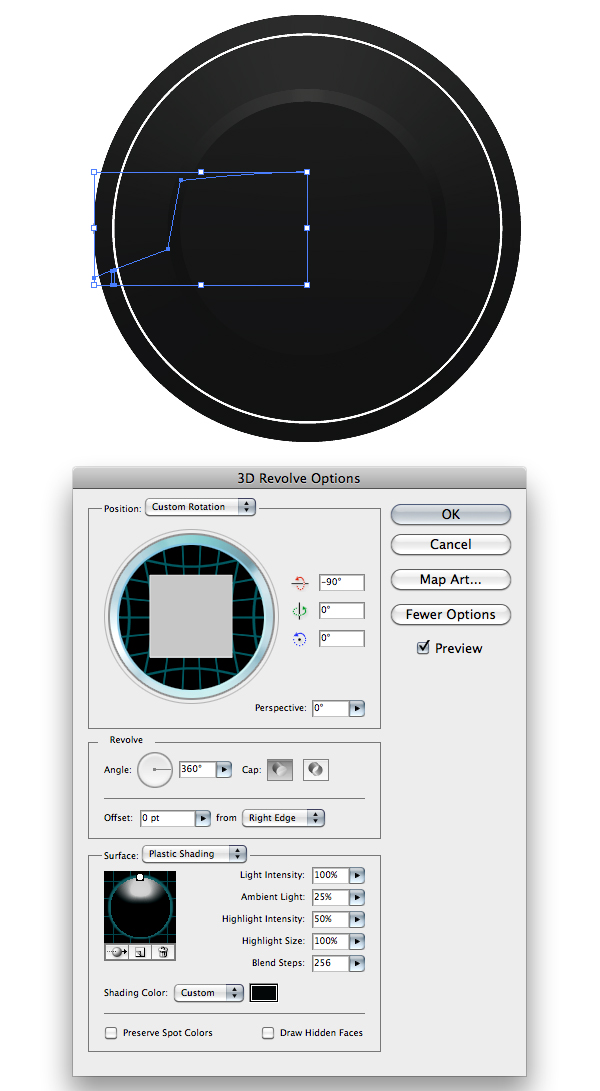Screen dimensions: 600x1091
Task: Edit the Highlight Size field
Action: [330, 941]
